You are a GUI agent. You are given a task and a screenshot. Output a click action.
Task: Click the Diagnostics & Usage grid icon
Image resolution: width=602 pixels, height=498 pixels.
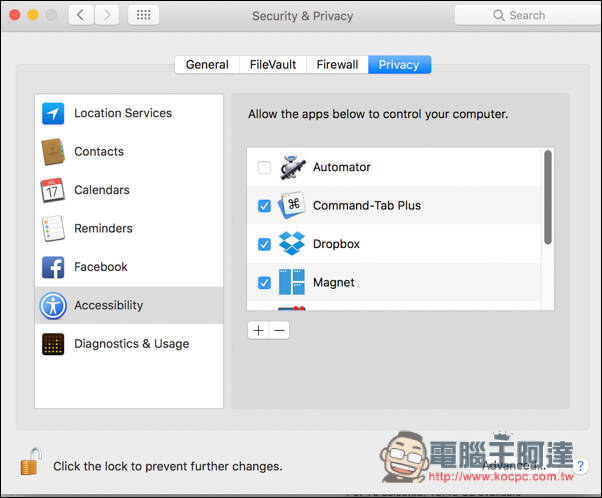pos(53,344)
